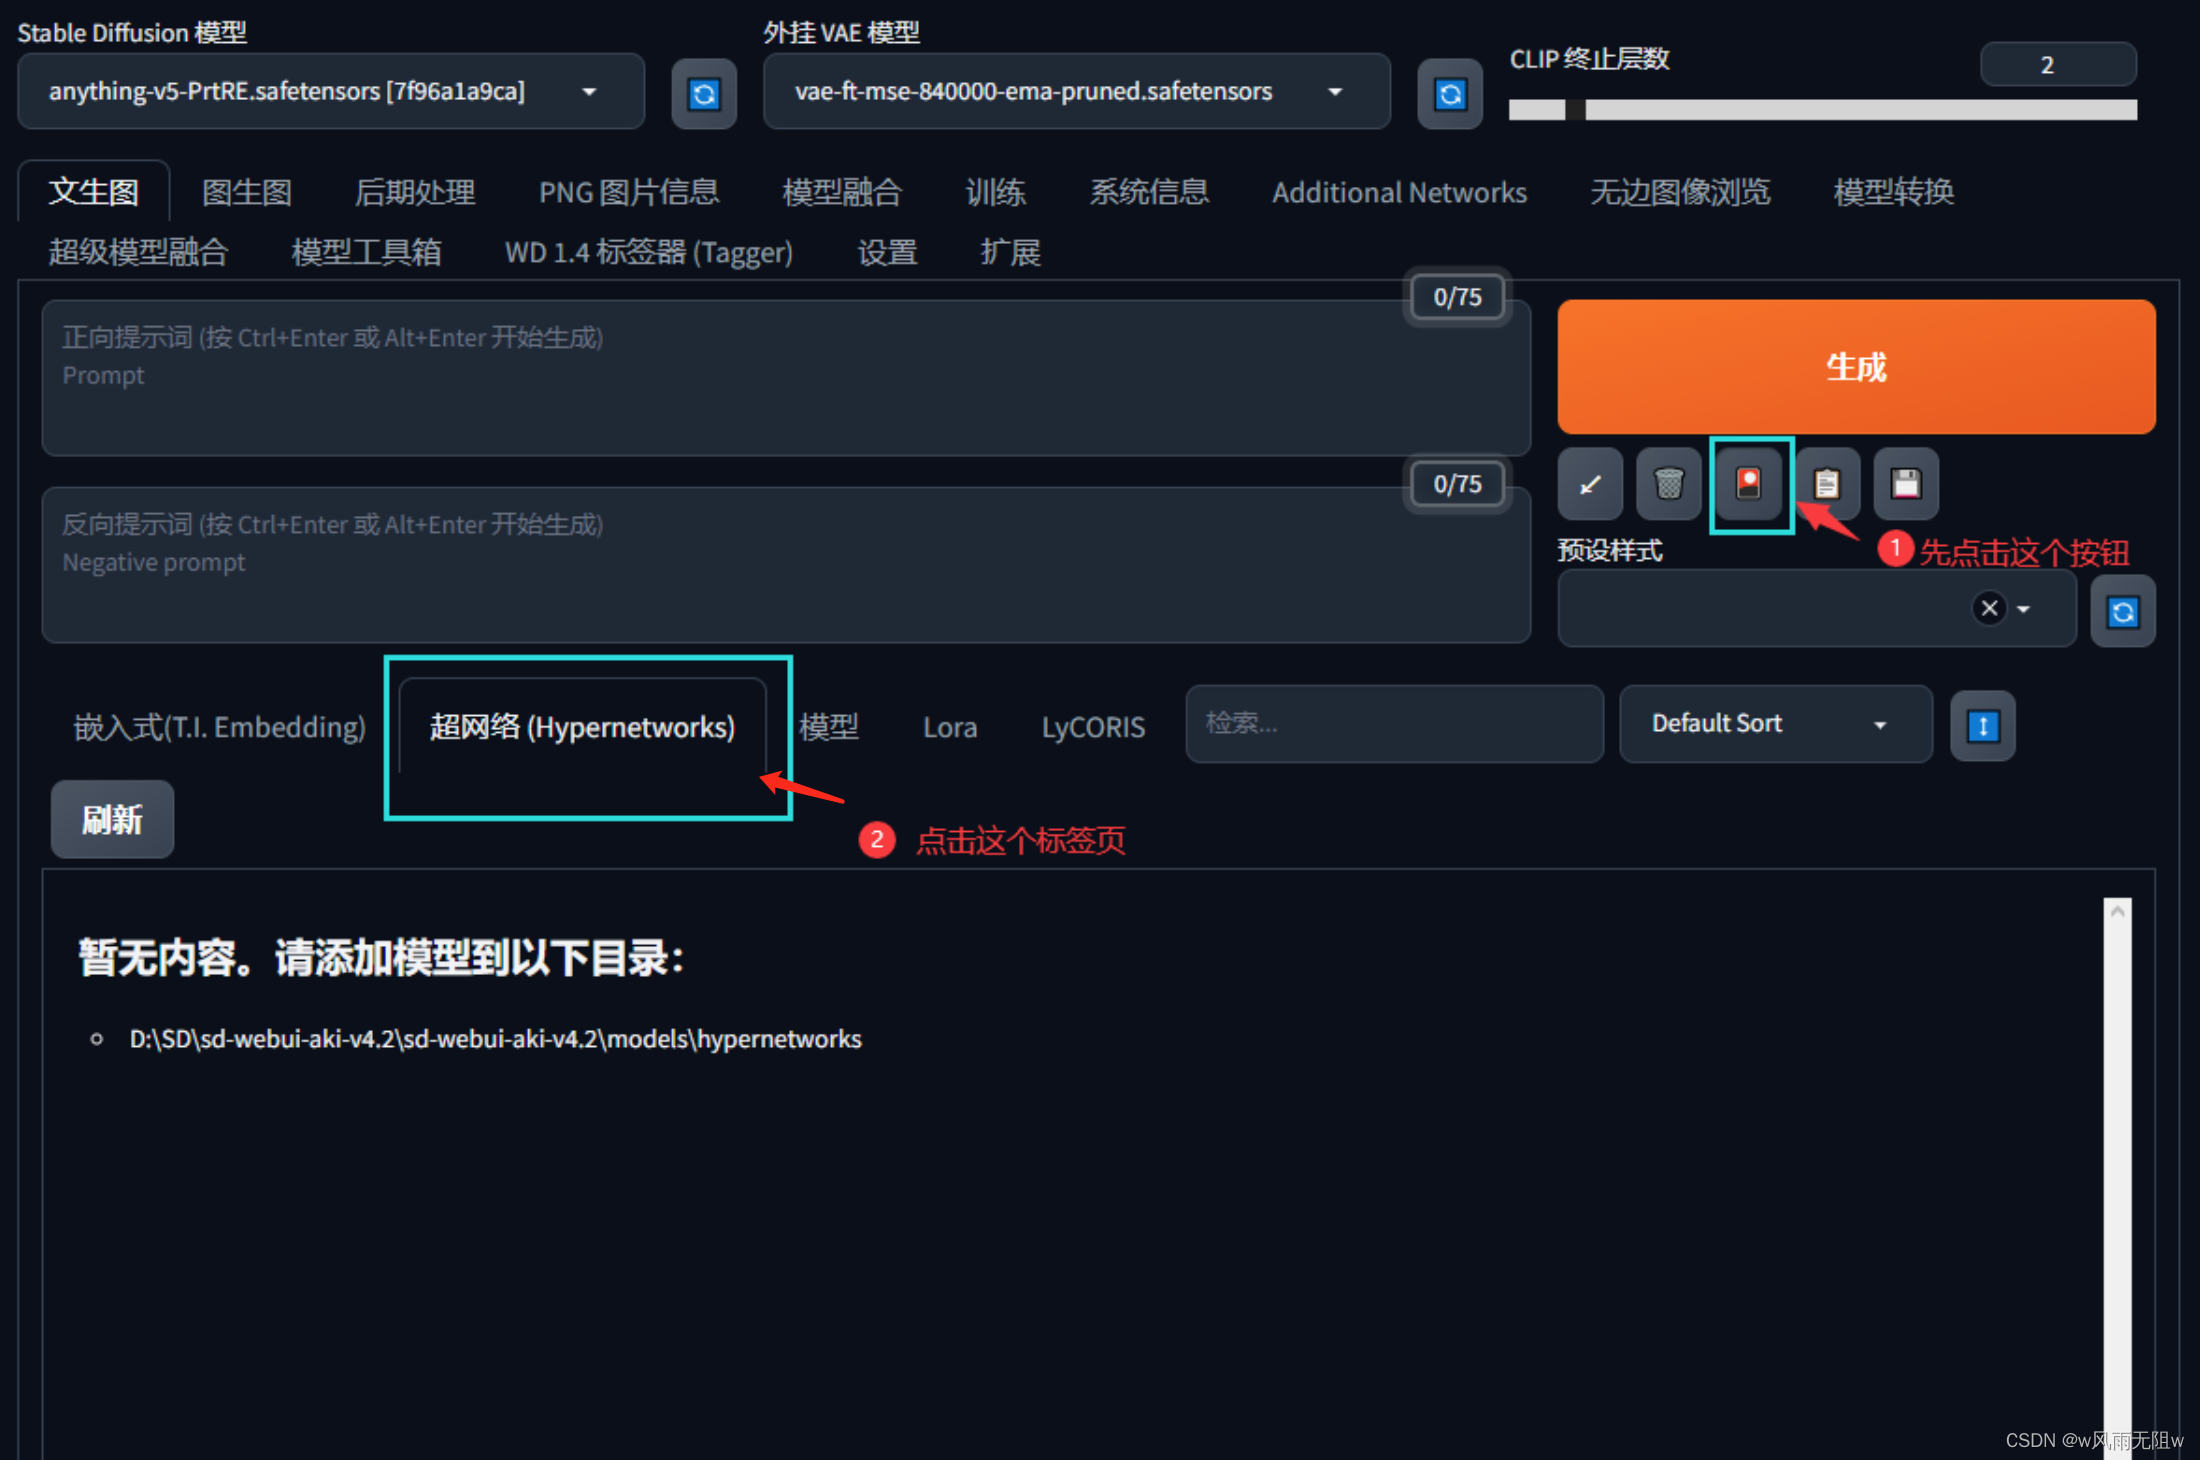
Task: Expand the Default Sort dropdown
Action: 1775,724
